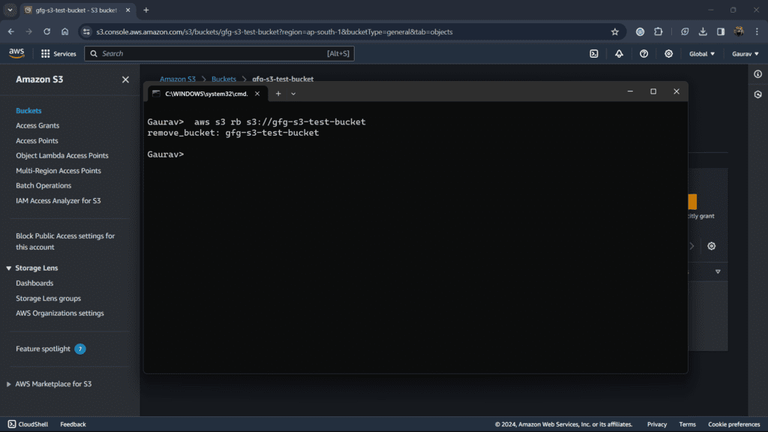Screen dimensions: 768x432
Task: Open AWS Organizations settings
Action: 60,313
